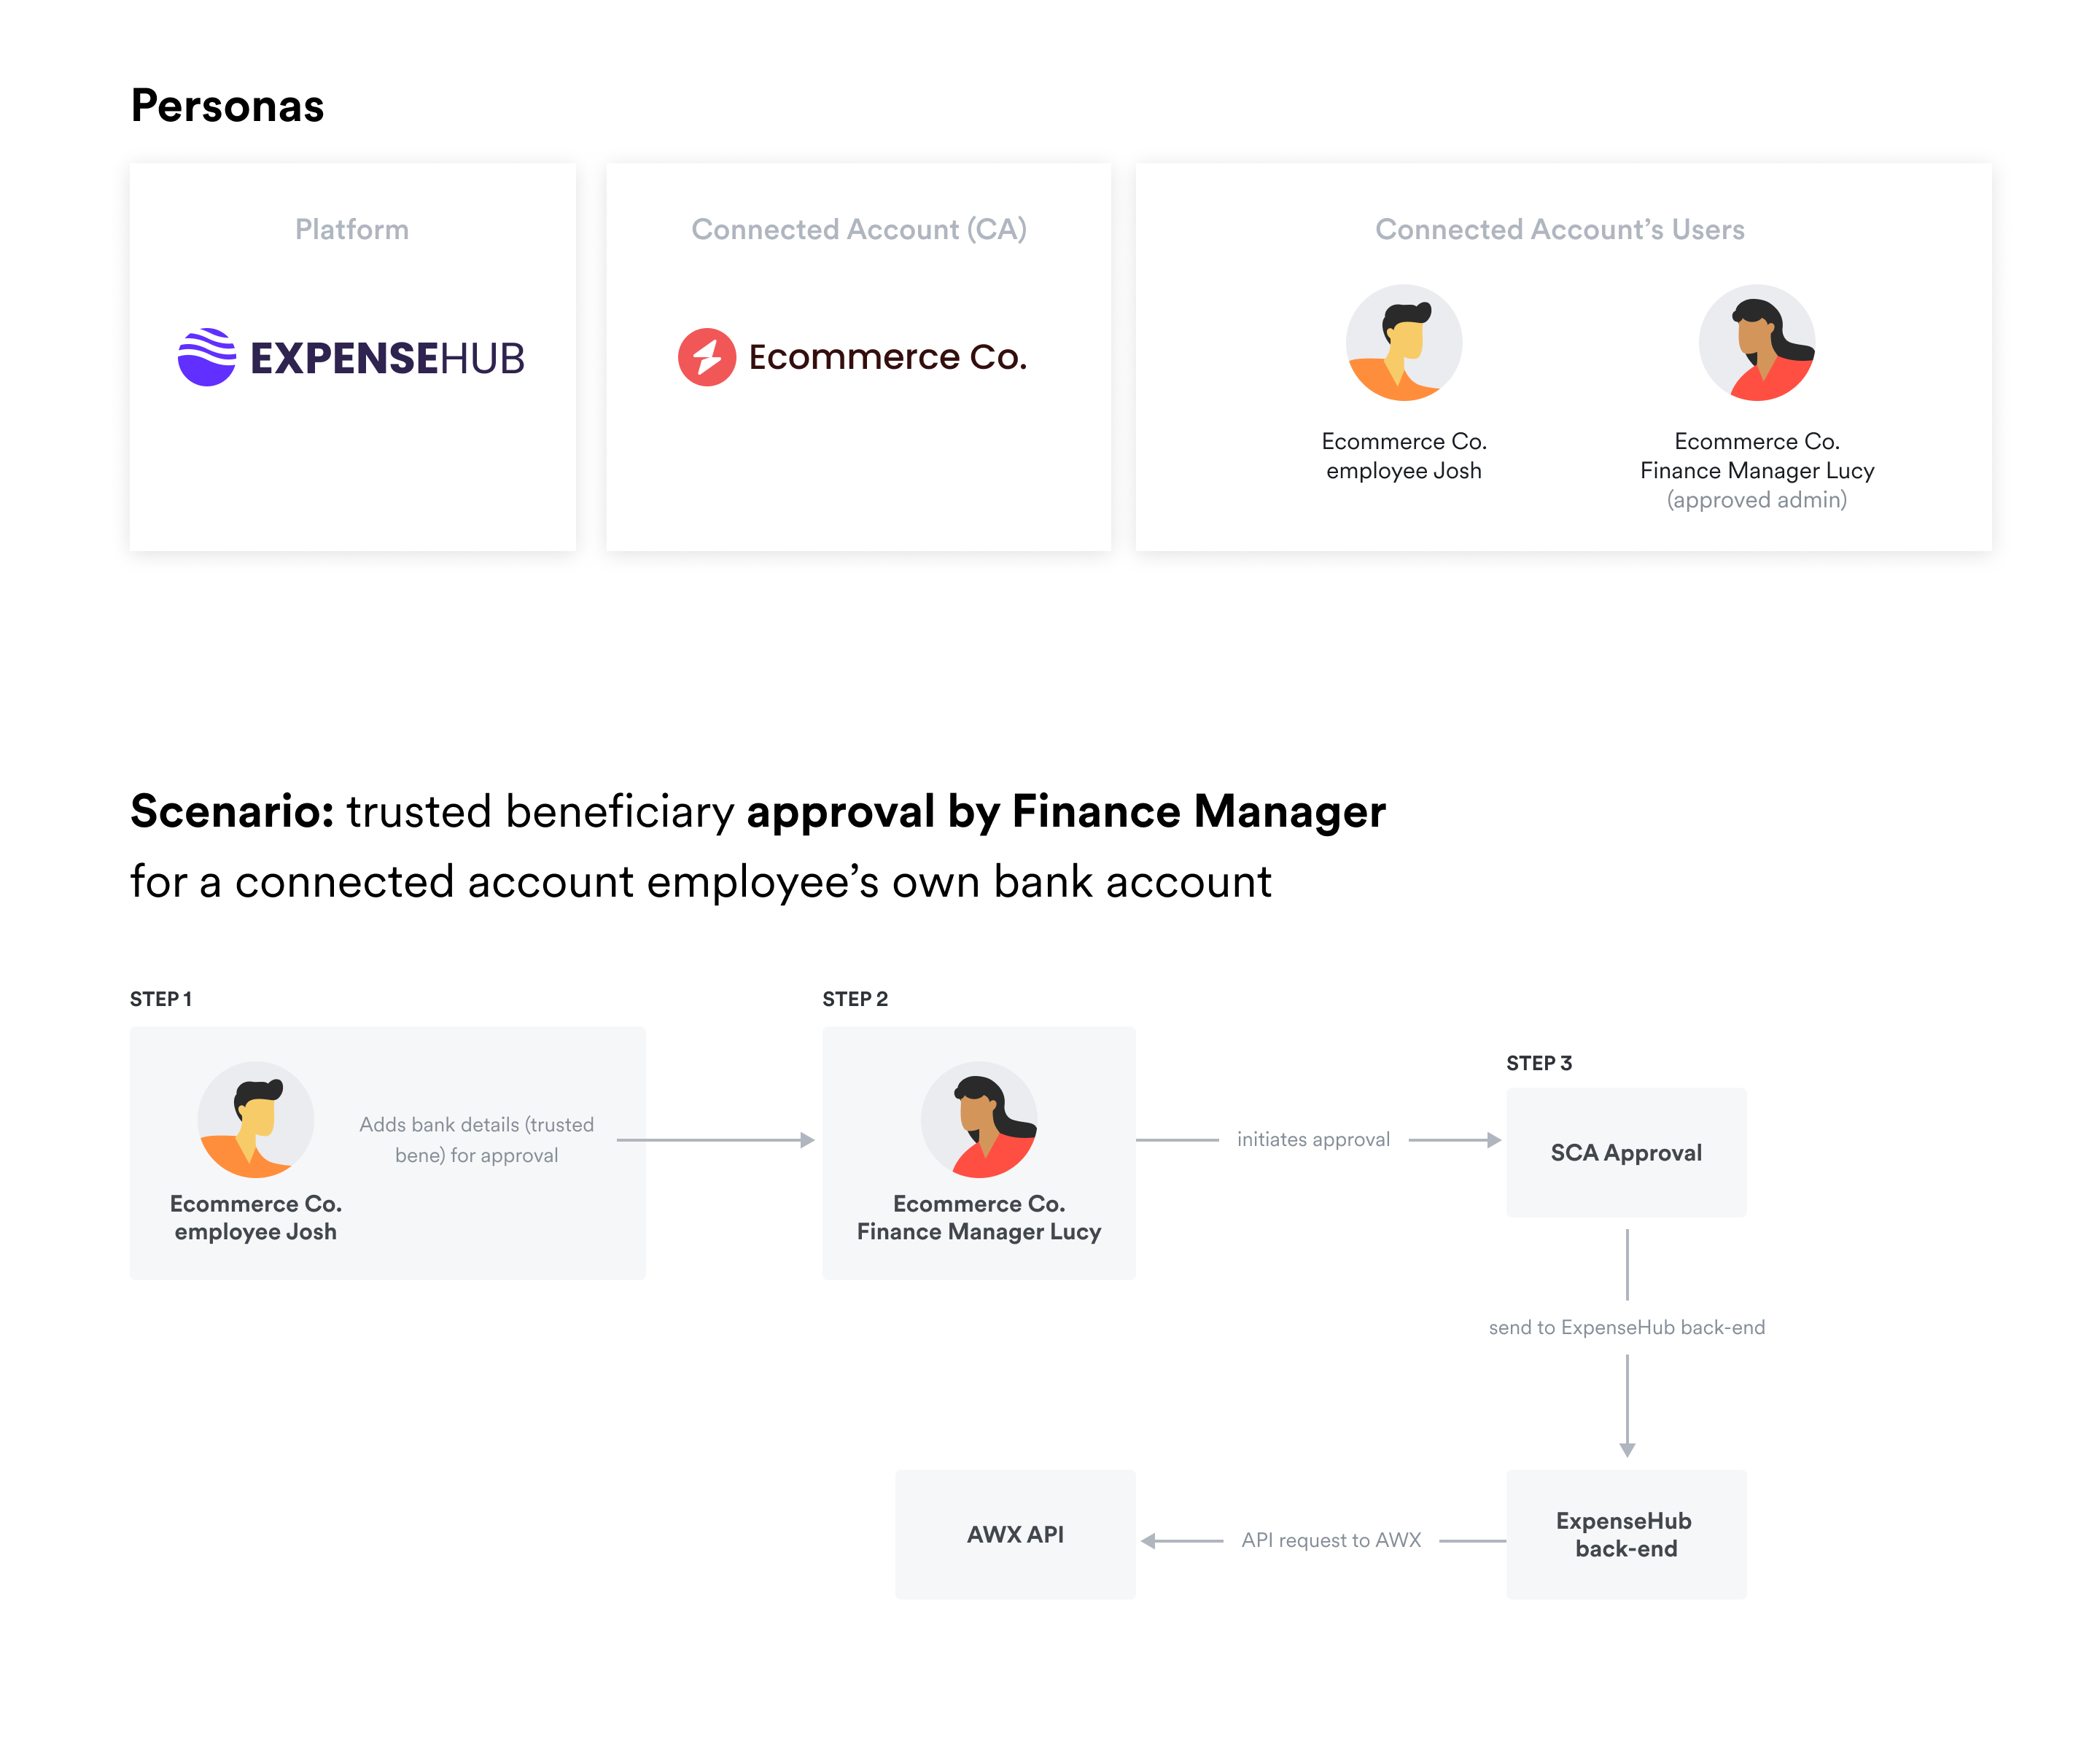The height and width of the screenshot is (1754, 2100).
Task: Click the "API request to AWX" label
Action: 1331,1541
